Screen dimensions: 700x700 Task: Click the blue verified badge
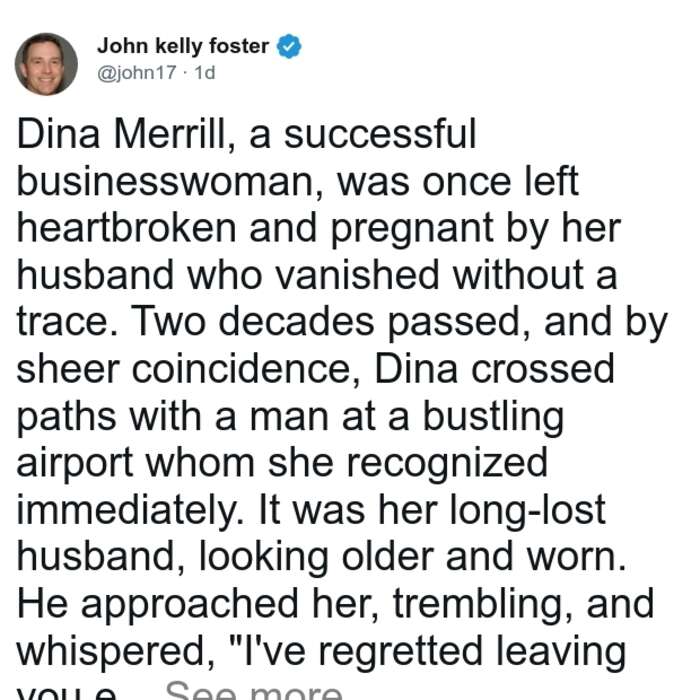pos(289,46)
